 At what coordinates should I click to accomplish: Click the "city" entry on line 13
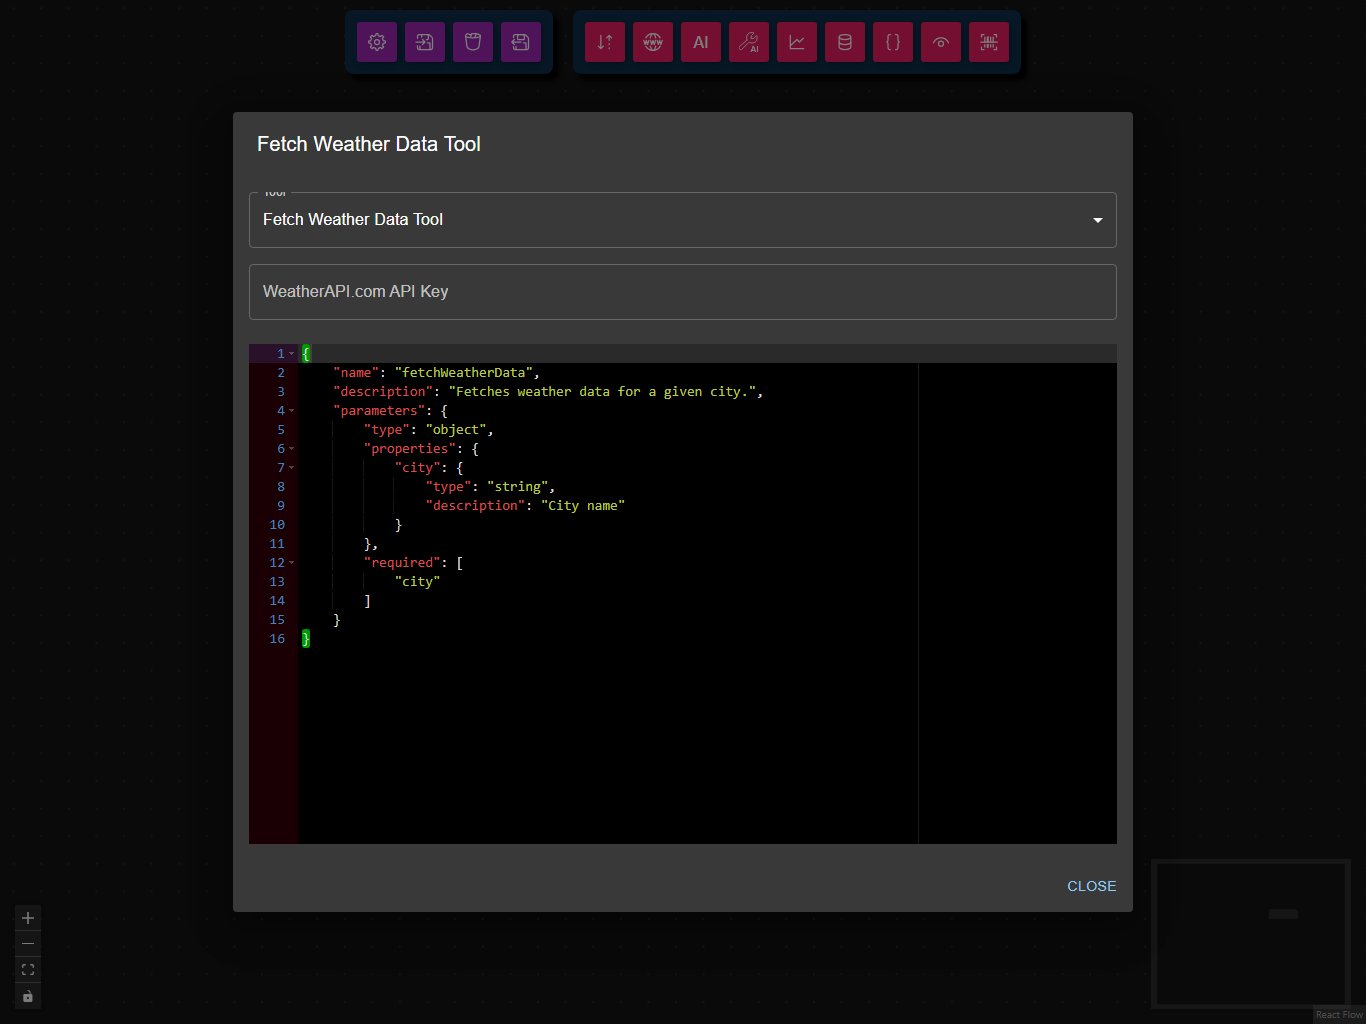tap(417, 582)
